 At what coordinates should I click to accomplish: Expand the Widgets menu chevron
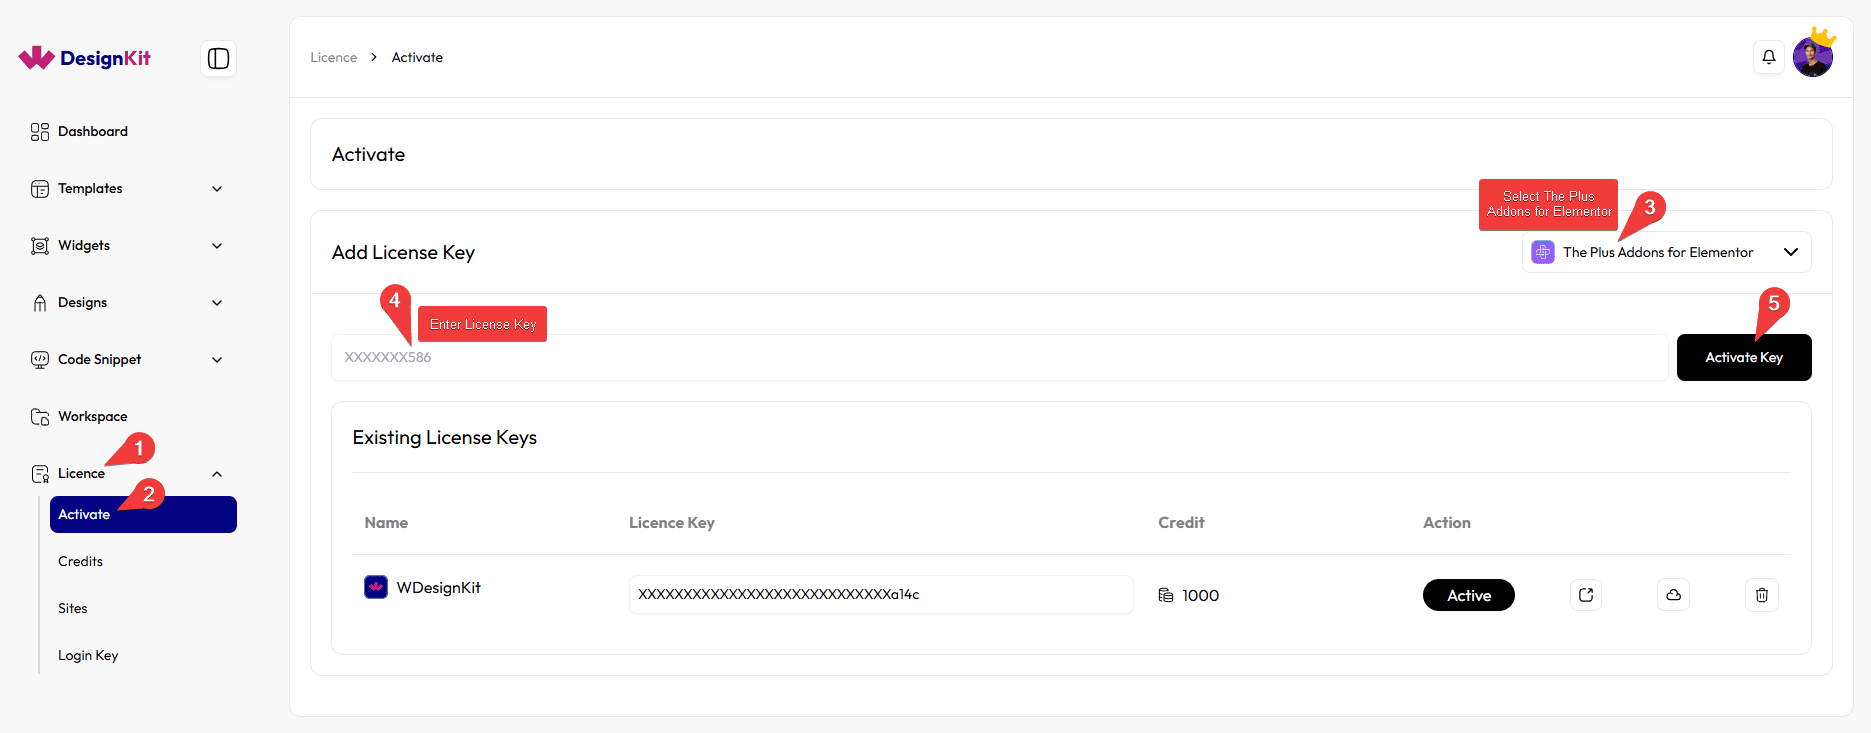pos(217,246)
